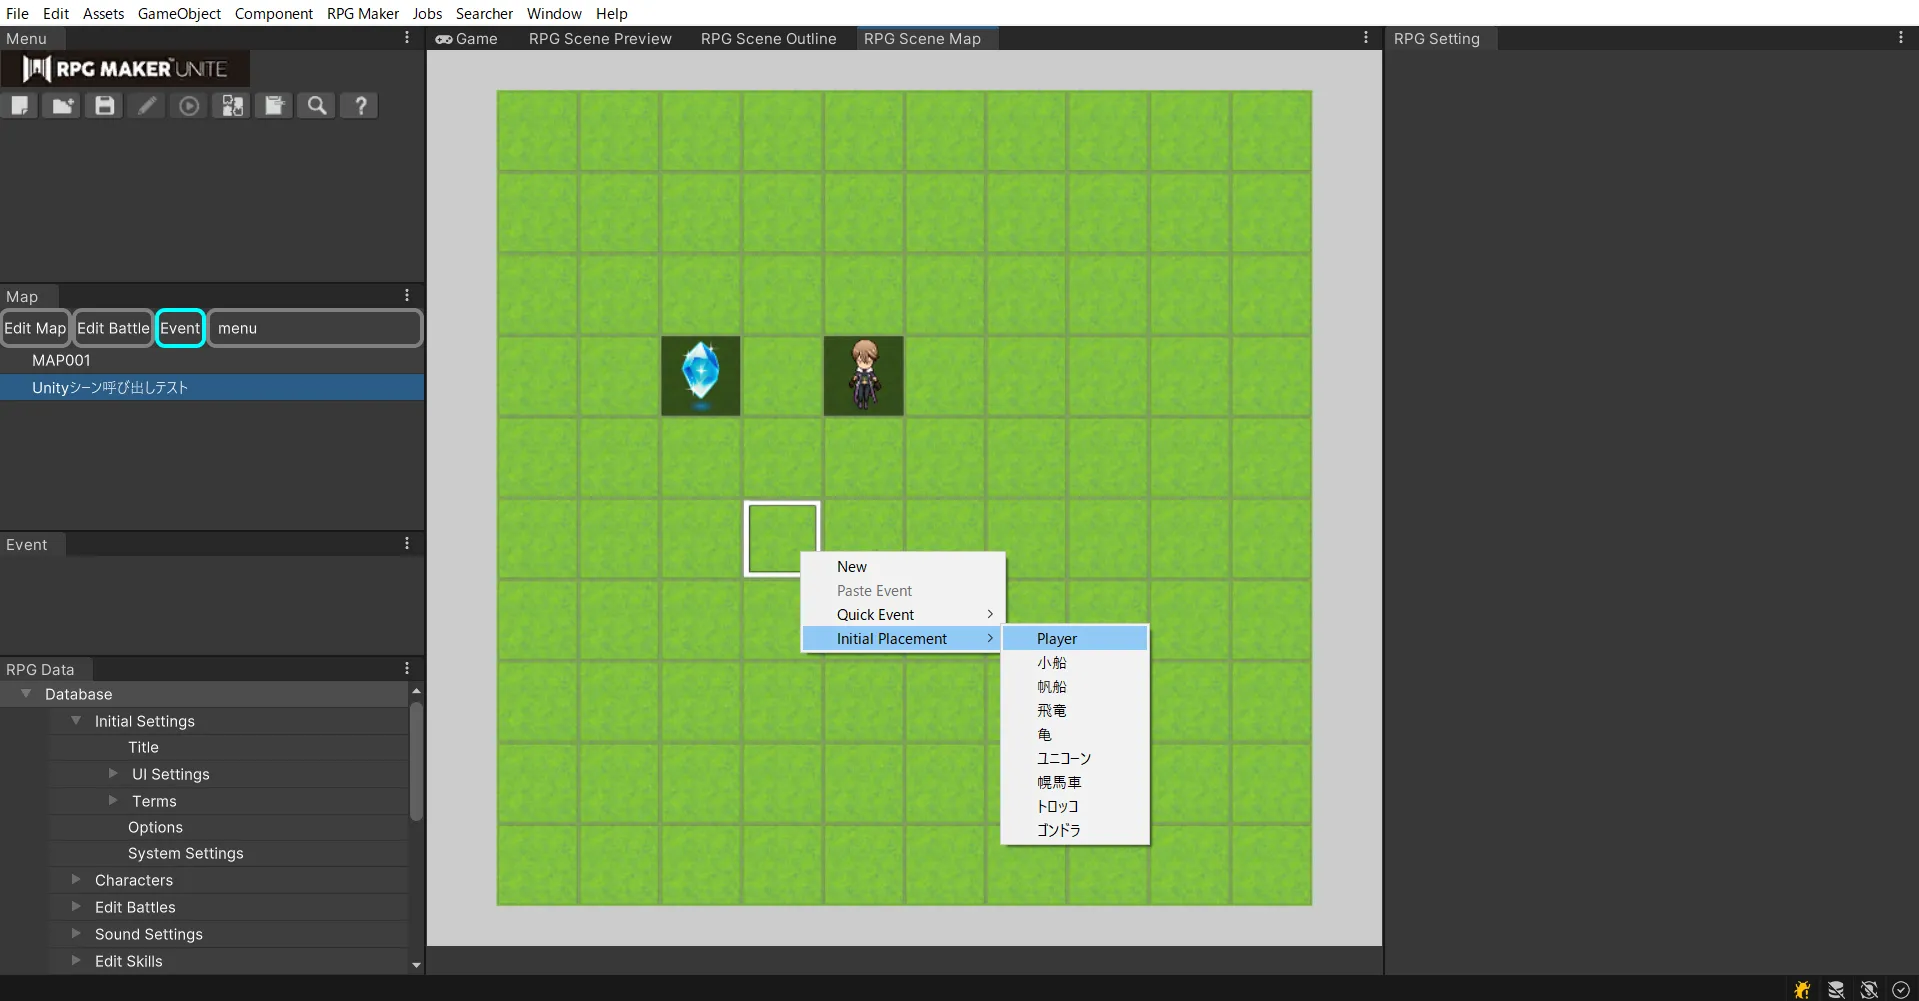This screenshot has height=1001, width=1919.
Task: Click the playtest play button icon
Action: pos(189,106)
